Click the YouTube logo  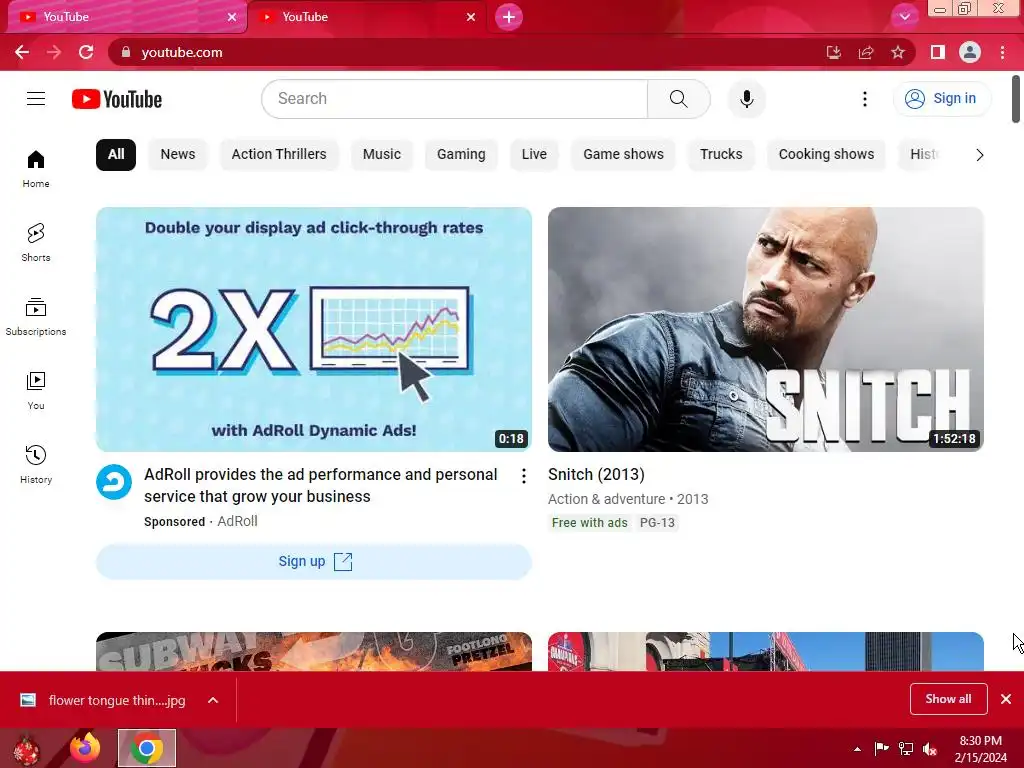click(x=117, y=99)
